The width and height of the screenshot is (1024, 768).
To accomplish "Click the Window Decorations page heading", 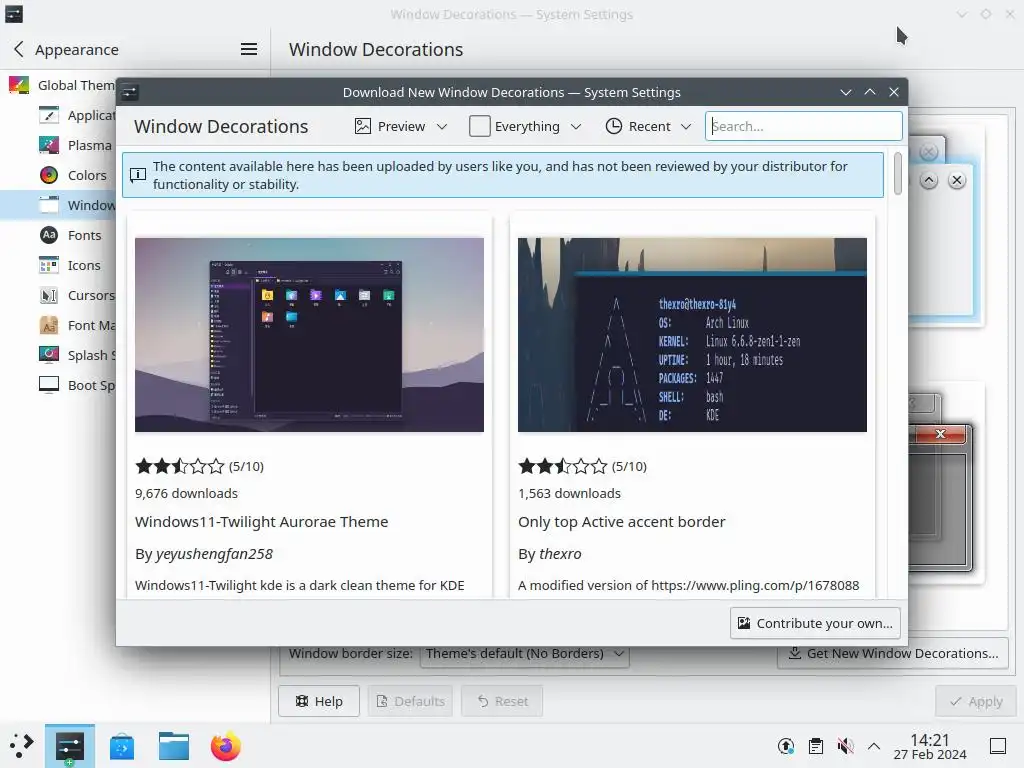I will click(376, 49).
